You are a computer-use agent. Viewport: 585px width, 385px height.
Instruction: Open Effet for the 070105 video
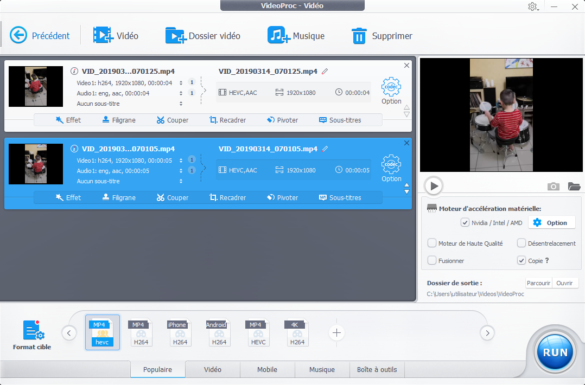pos(68,198)
